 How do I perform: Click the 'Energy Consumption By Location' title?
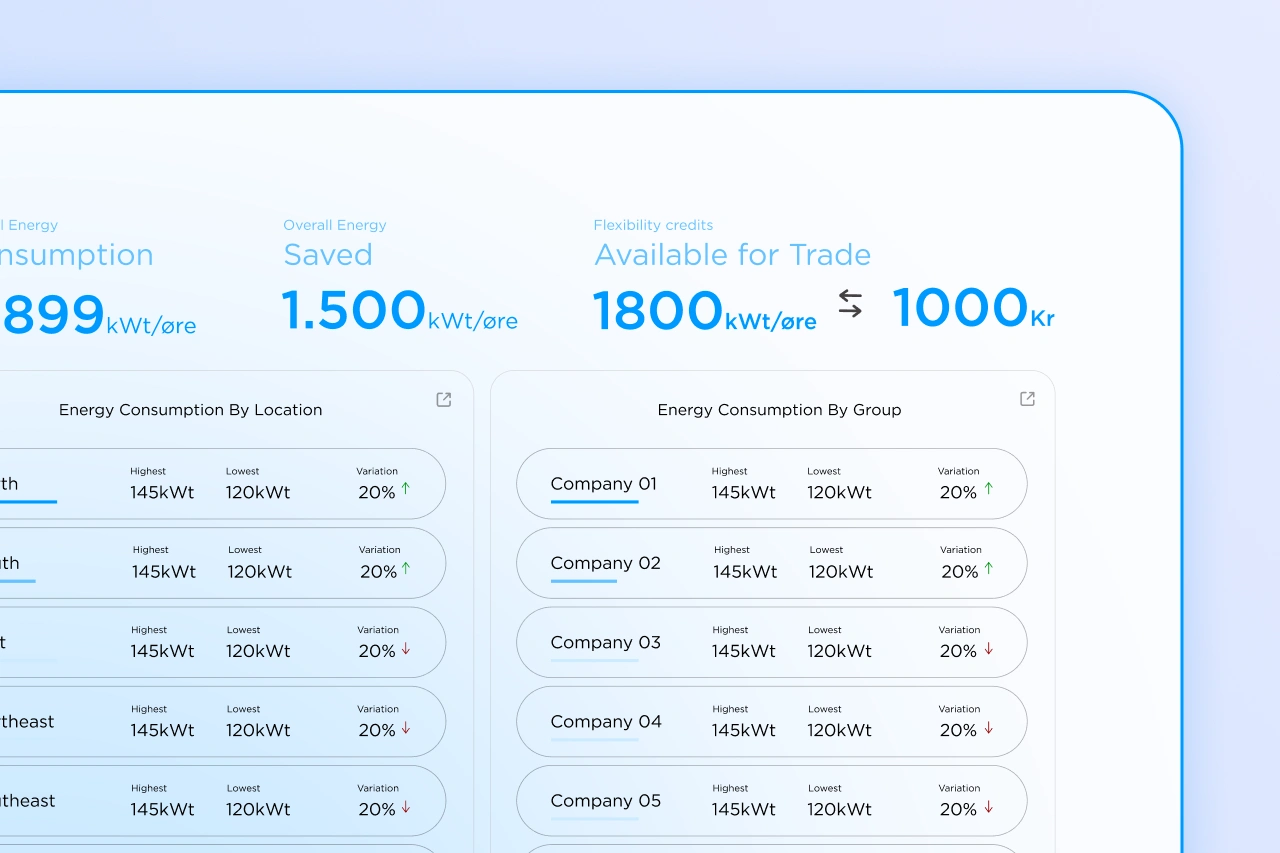tap(191, 410)
